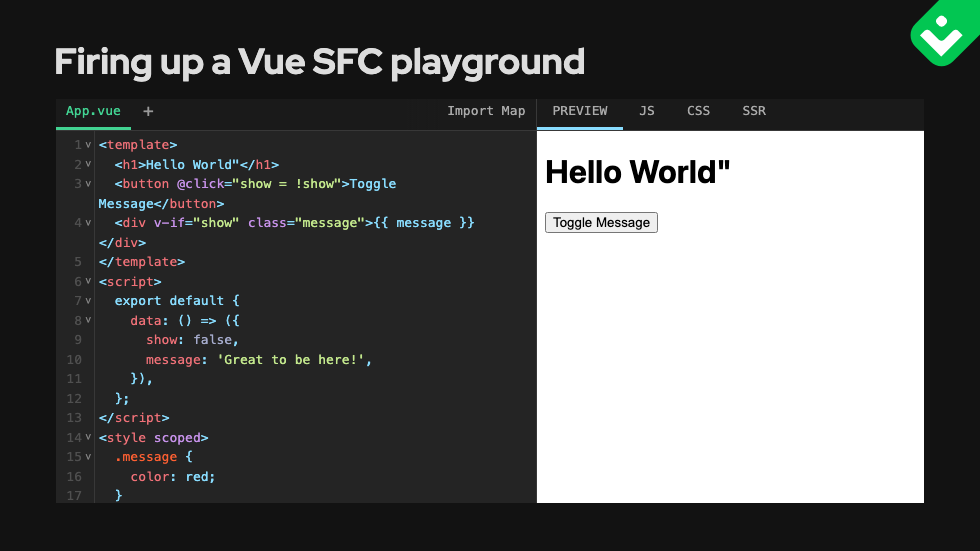Image resolution: width=980 pixels, height=551 pixels.
Task: Click the 'Great to be here!' string
Action: 291,360
